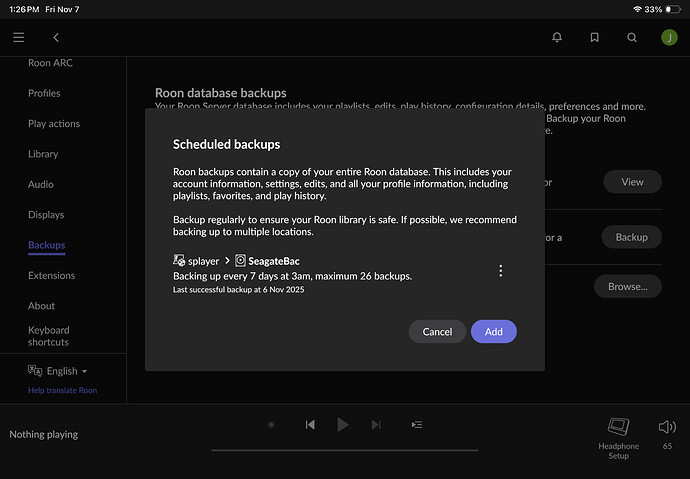Select Extensions in settings sidebar
The image size is (690, 479).
click(51, 275)
